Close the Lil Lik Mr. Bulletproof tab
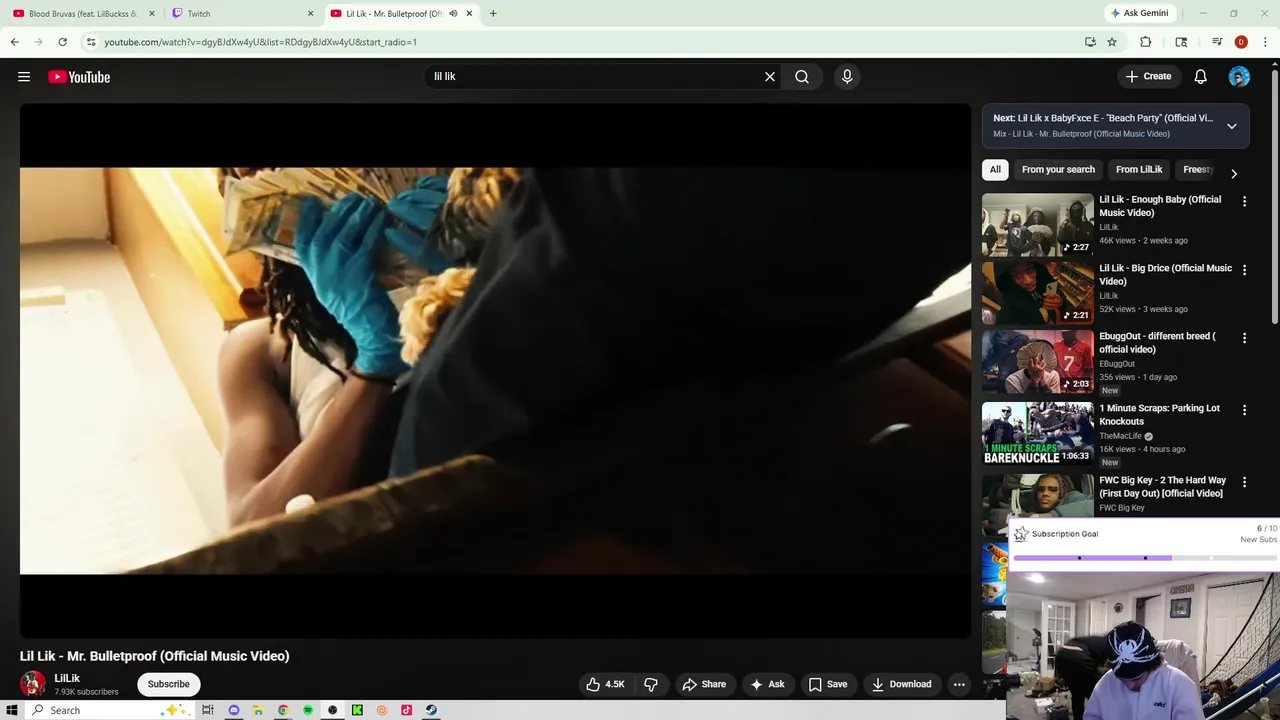 point(469,14)
